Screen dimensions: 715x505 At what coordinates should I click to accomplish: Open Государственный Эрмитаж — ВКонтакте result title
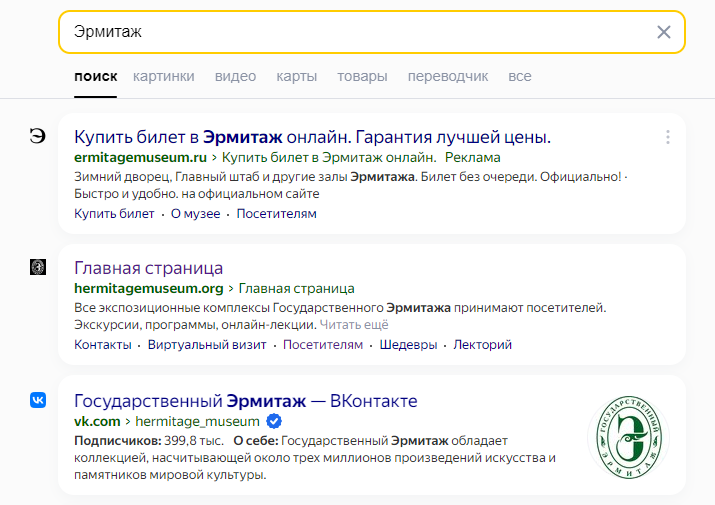point(246,401)
